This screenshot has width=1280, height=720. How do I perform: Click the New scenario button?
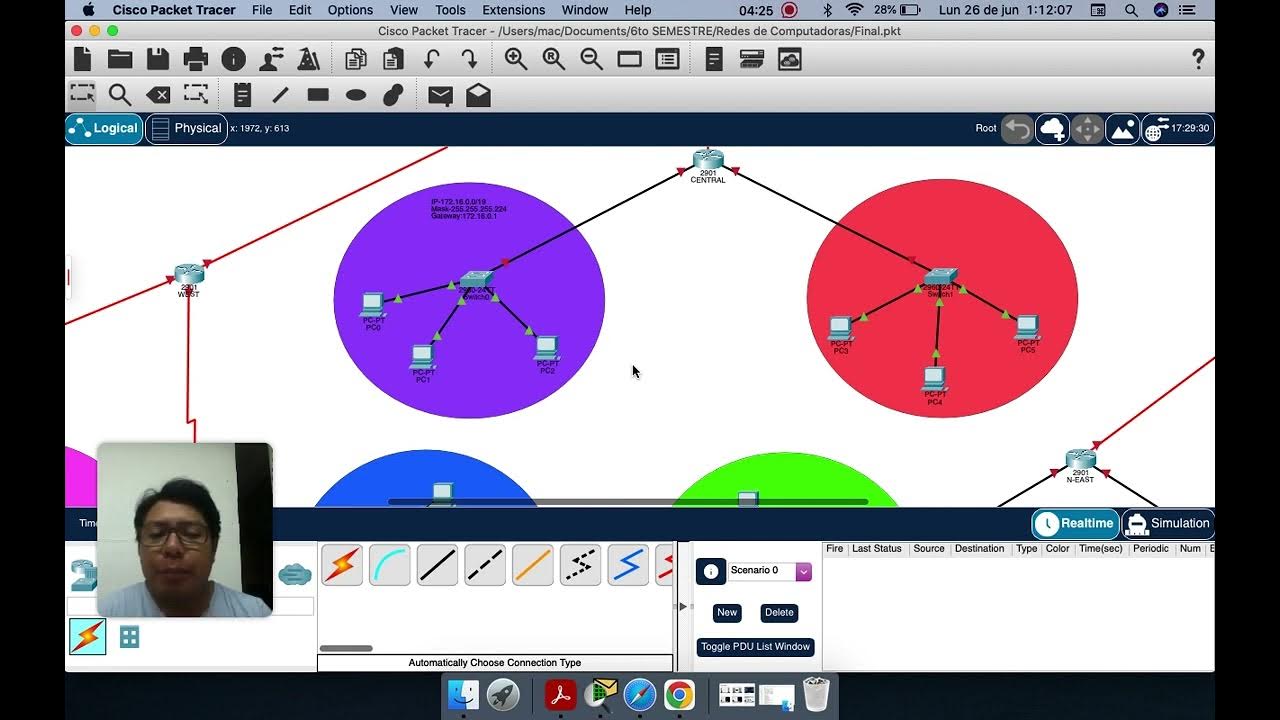click(727, 612)
